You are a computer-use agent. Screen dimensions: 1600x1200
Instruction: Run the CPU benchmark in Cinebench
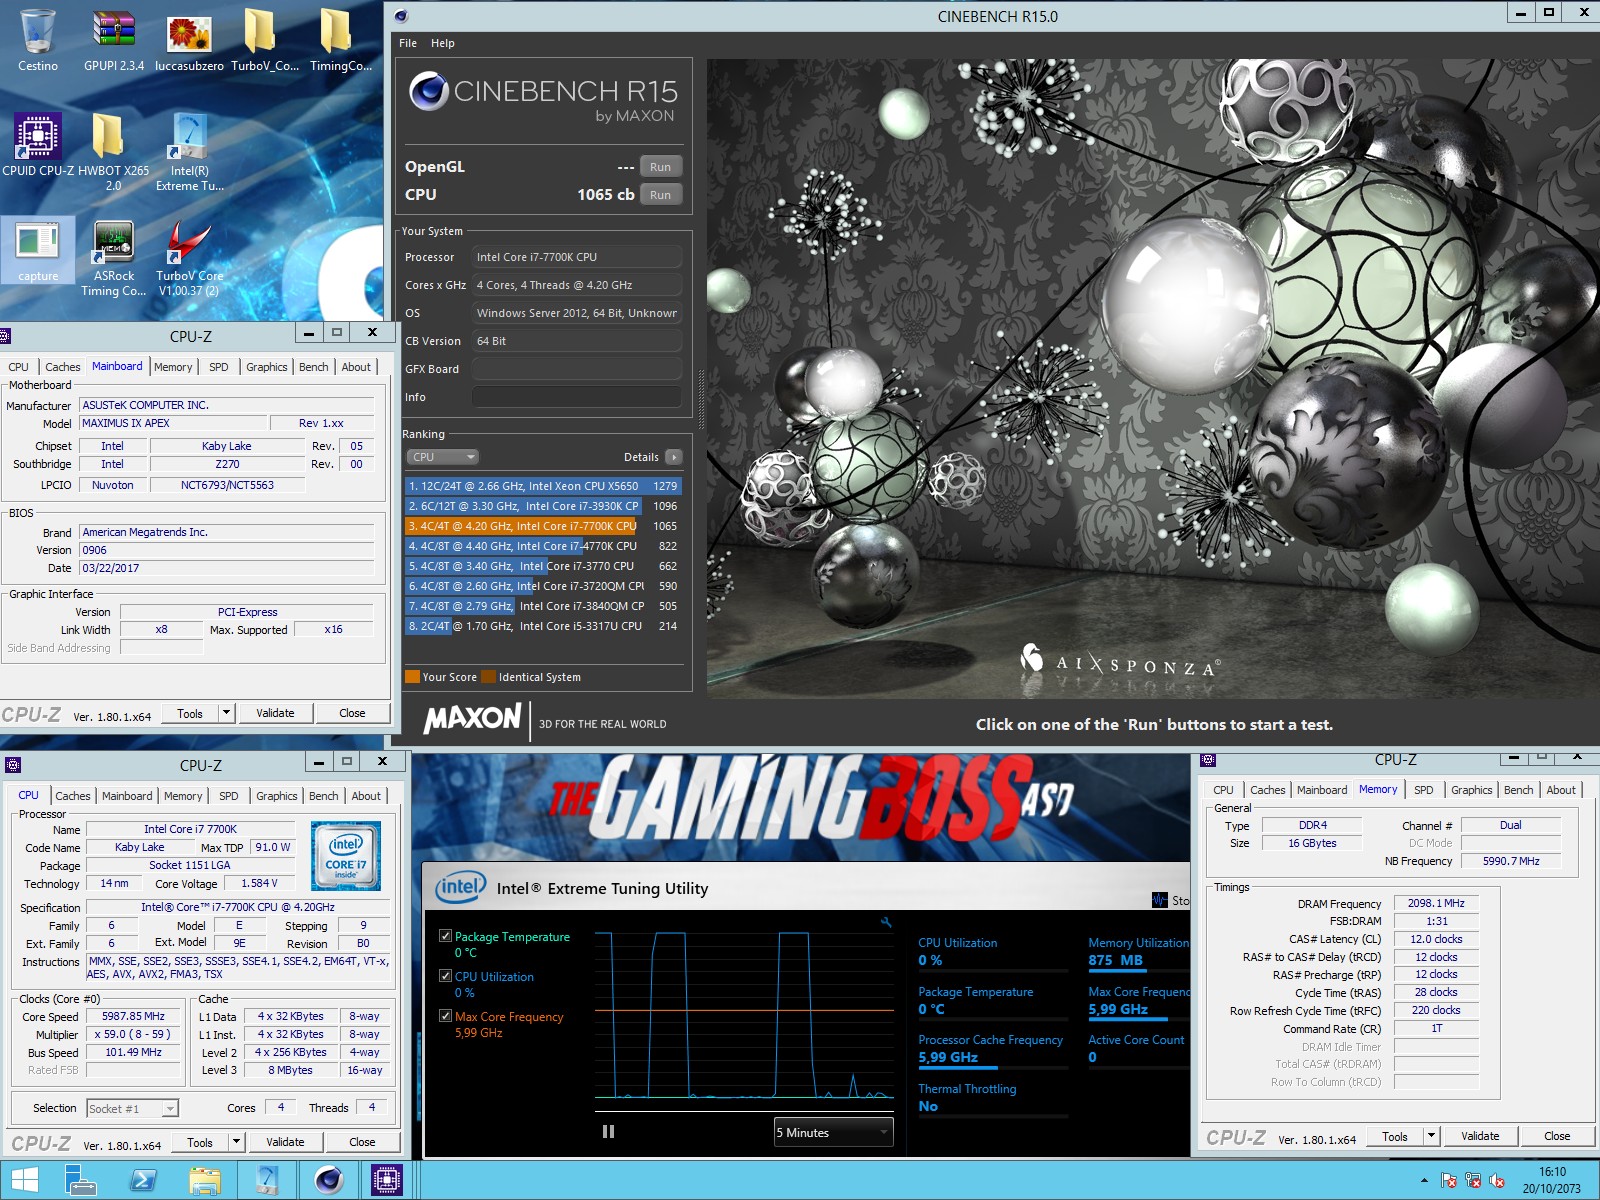[660, 195]
